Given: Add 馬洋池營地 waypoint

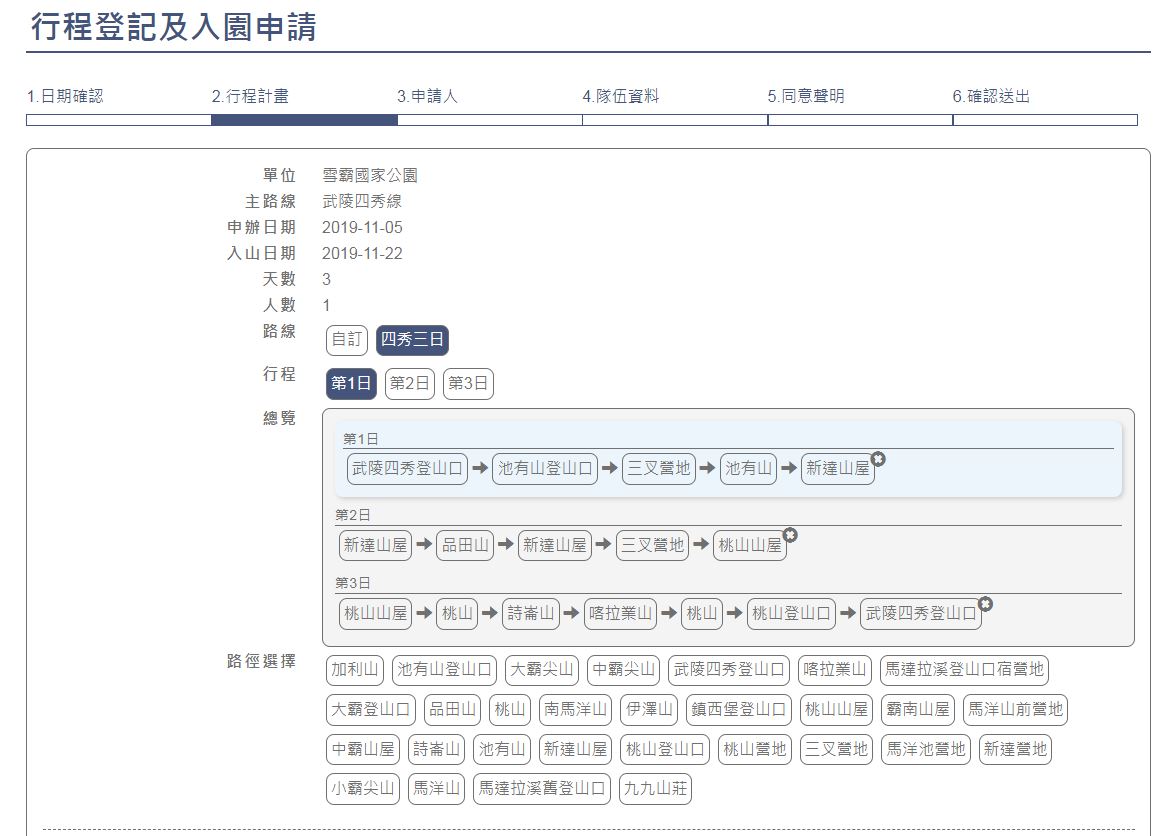Looking at the screenshot, I should coord(926,750).
